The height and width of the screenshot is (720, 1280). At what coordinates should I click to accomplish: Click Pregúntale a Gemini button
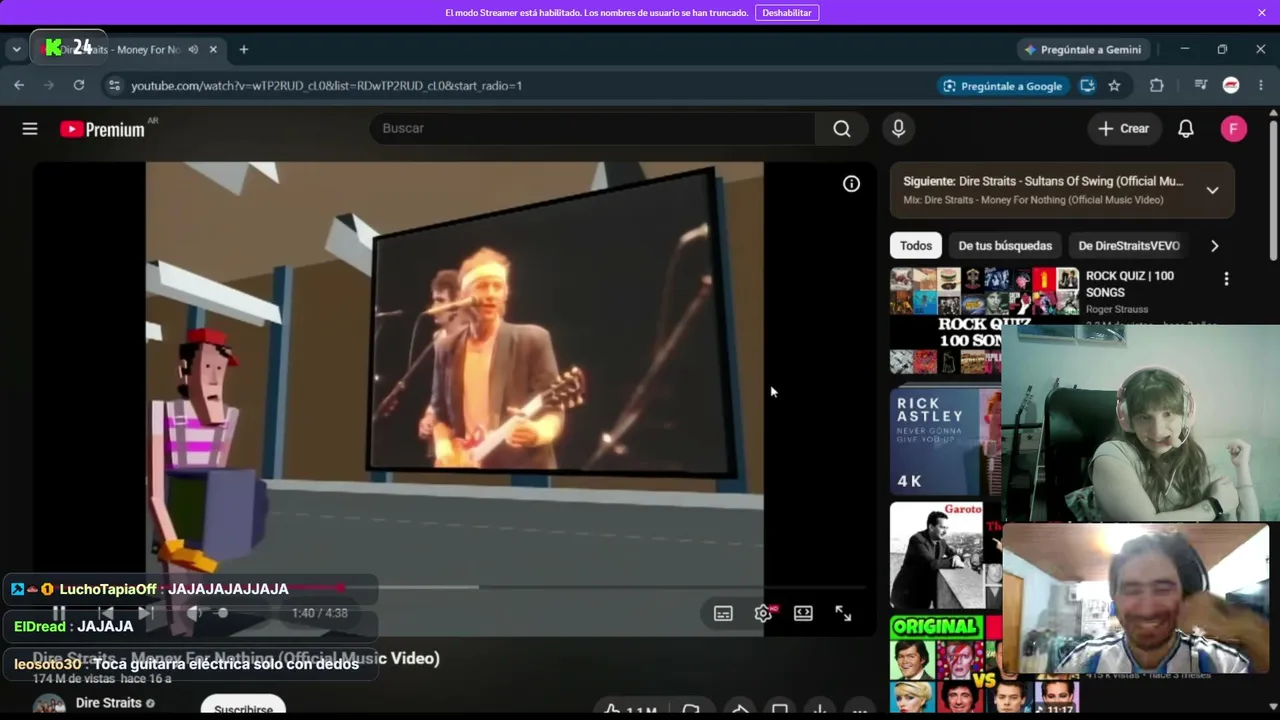tap(1081, 49)
